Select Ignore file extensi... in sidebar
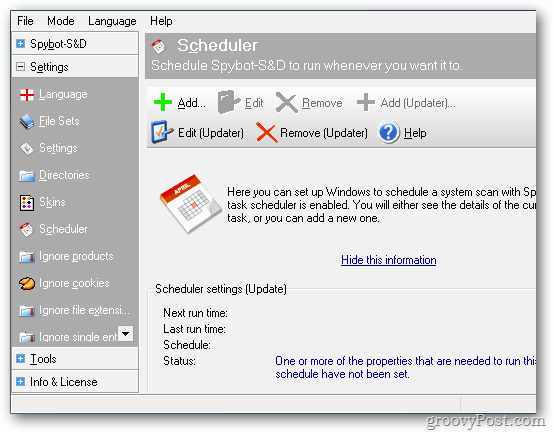Image resolution: width=554 pixels, height=432 pixels. point(84,310)
